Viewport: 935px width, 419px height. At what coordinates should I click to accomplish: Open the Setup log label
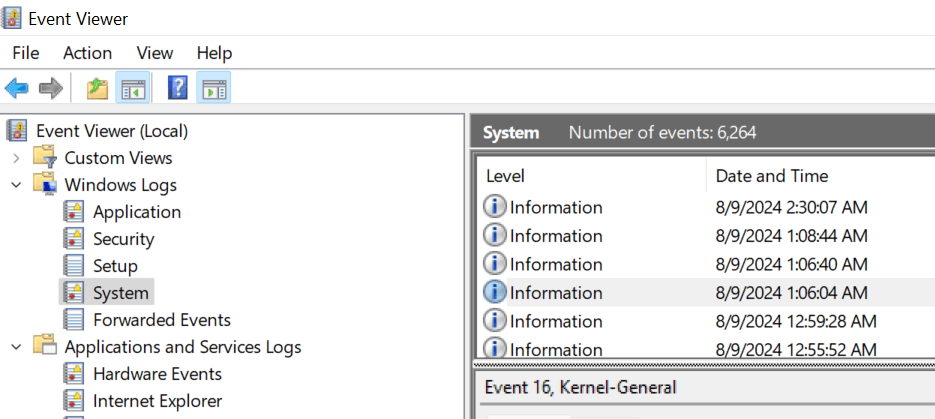point(115,266)
